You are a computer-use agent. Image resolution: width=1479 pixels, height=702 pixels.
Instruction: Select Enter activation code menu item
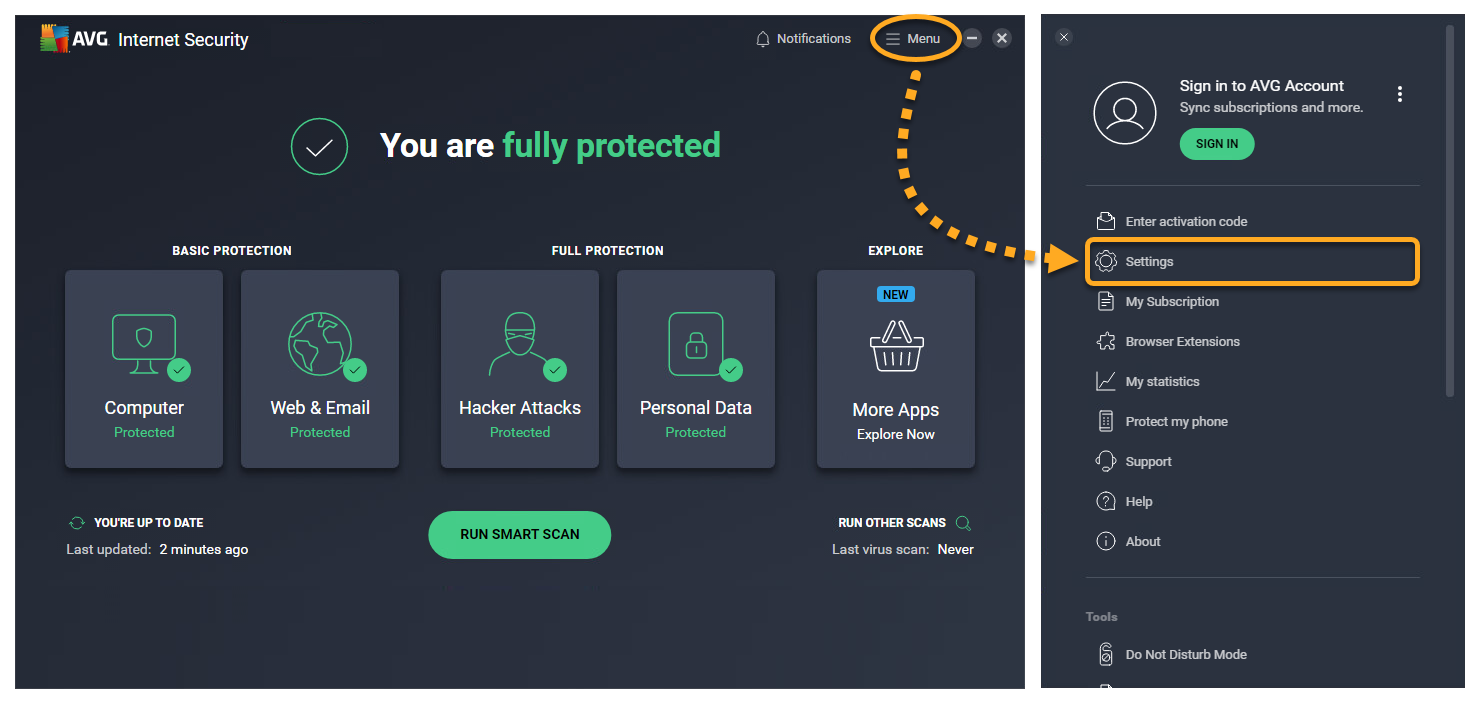click(1186, 222)
